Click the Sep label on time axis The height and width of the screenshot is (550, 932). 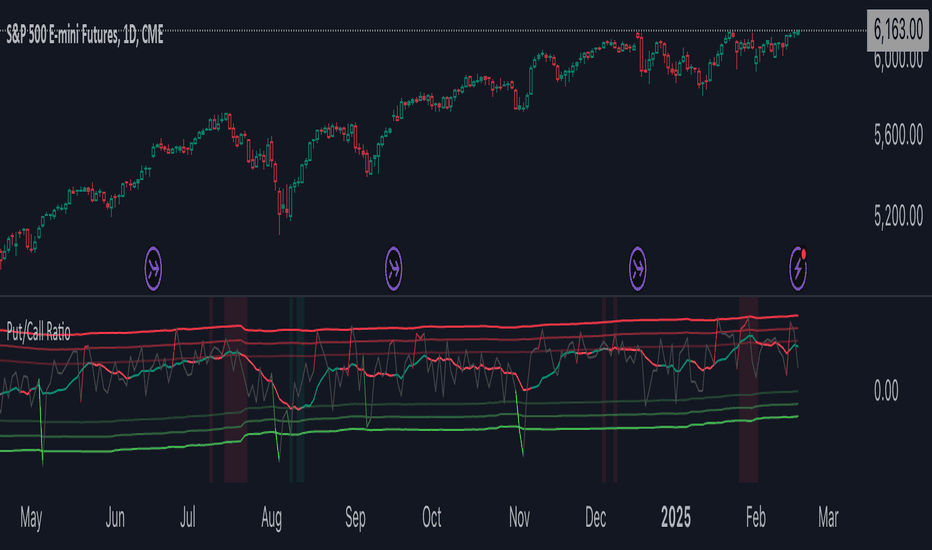point(355,518)
